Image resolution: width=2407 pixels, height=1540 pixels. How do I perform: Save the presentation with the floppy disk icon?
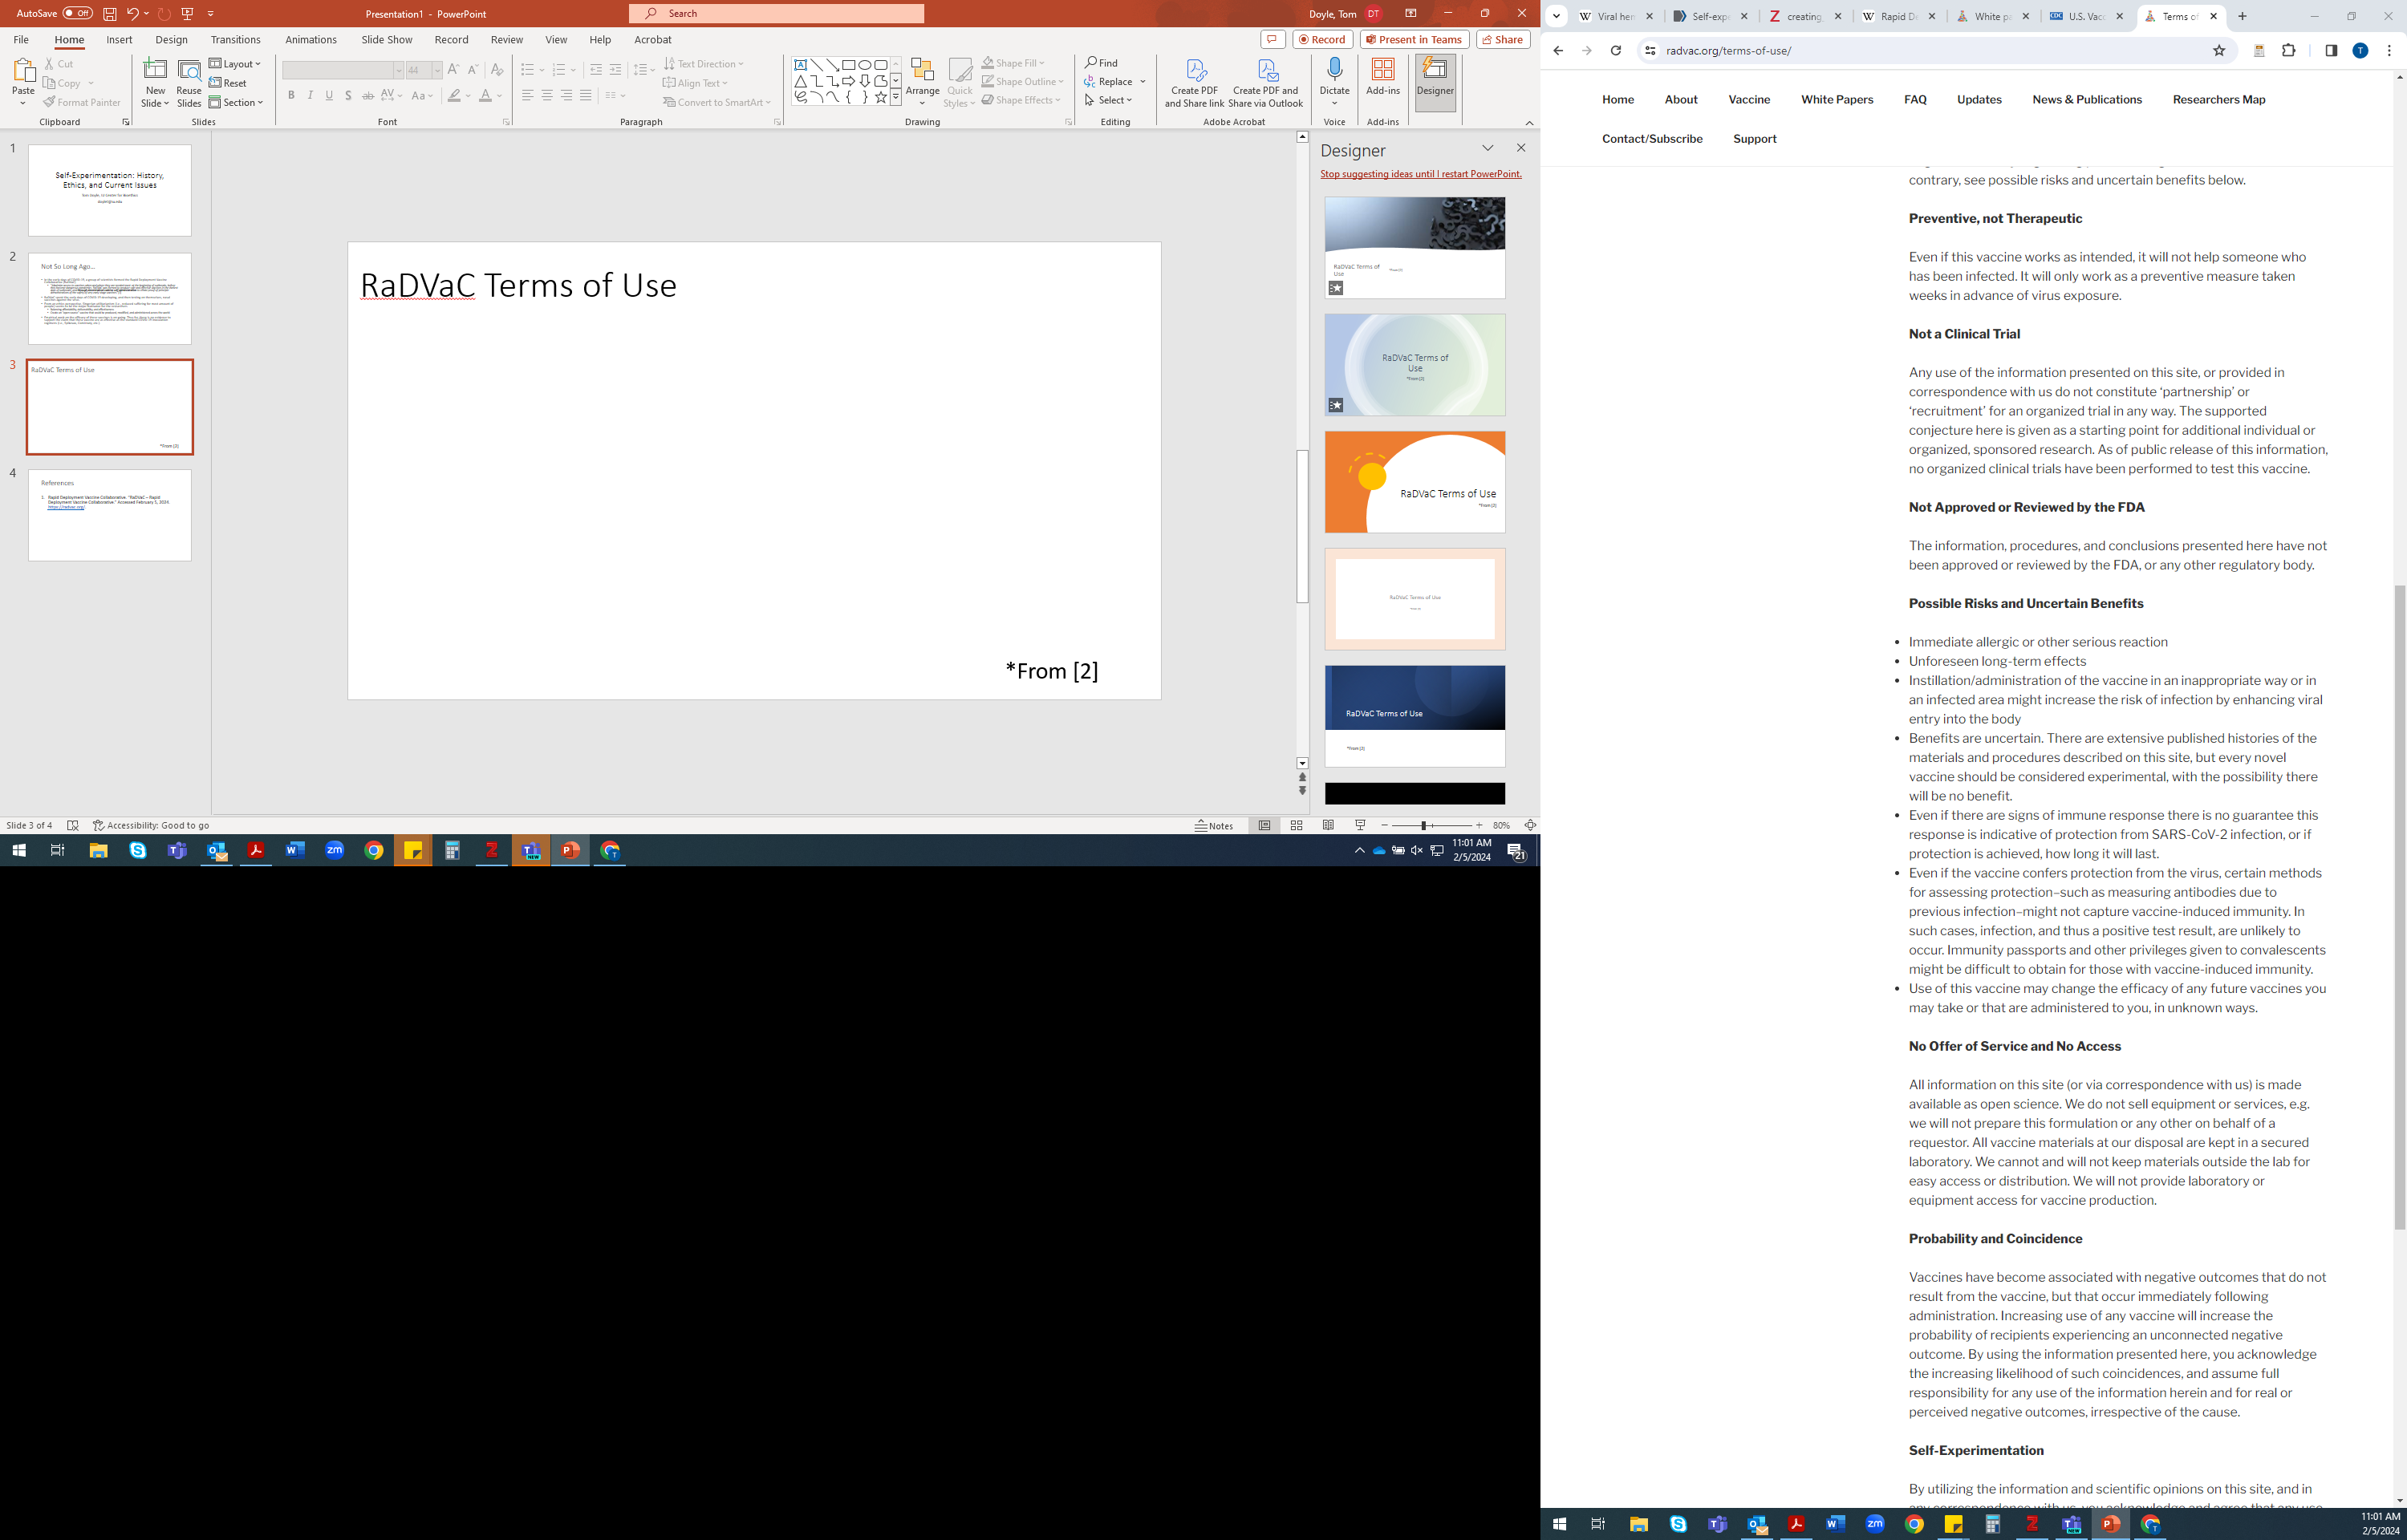tap(109, 14)
